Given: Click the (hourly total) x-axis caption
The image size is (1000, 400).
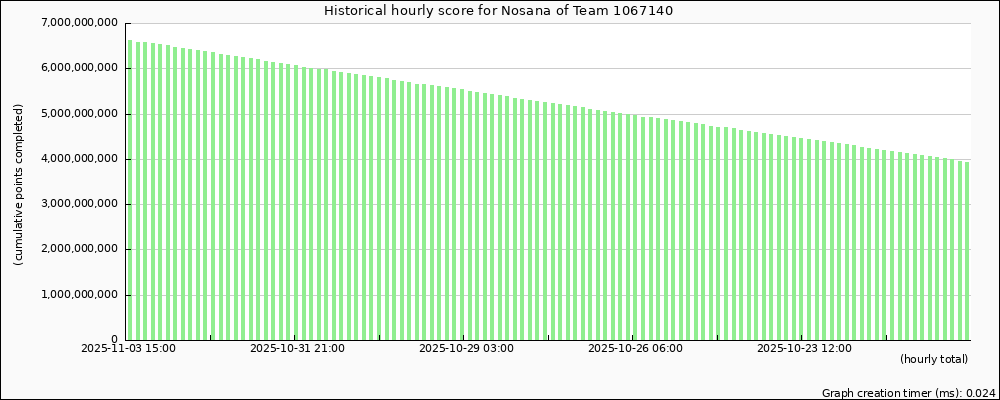Looking at the screenshot, I should coord(933,359).
